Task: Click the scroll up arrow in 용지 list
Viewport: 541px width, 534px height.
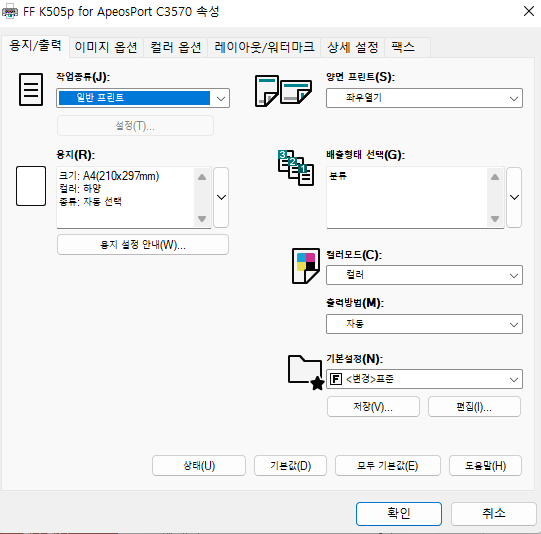Action: [202, 177]
